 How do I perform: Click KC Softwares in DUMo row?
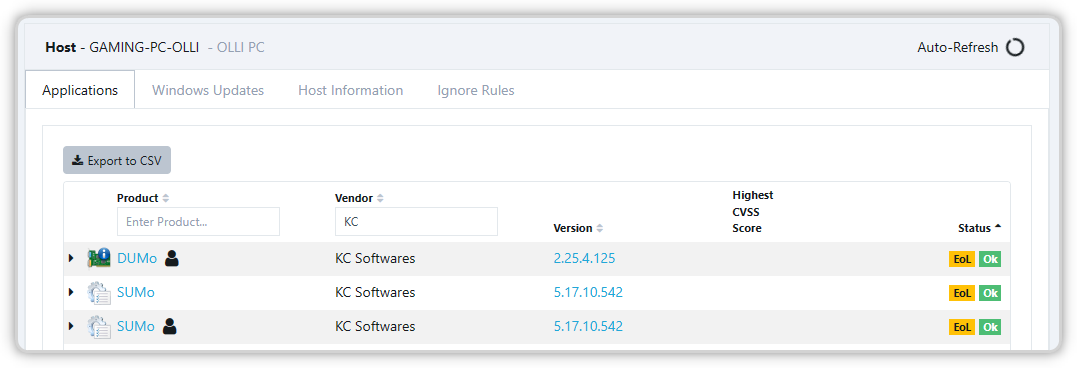375,259
